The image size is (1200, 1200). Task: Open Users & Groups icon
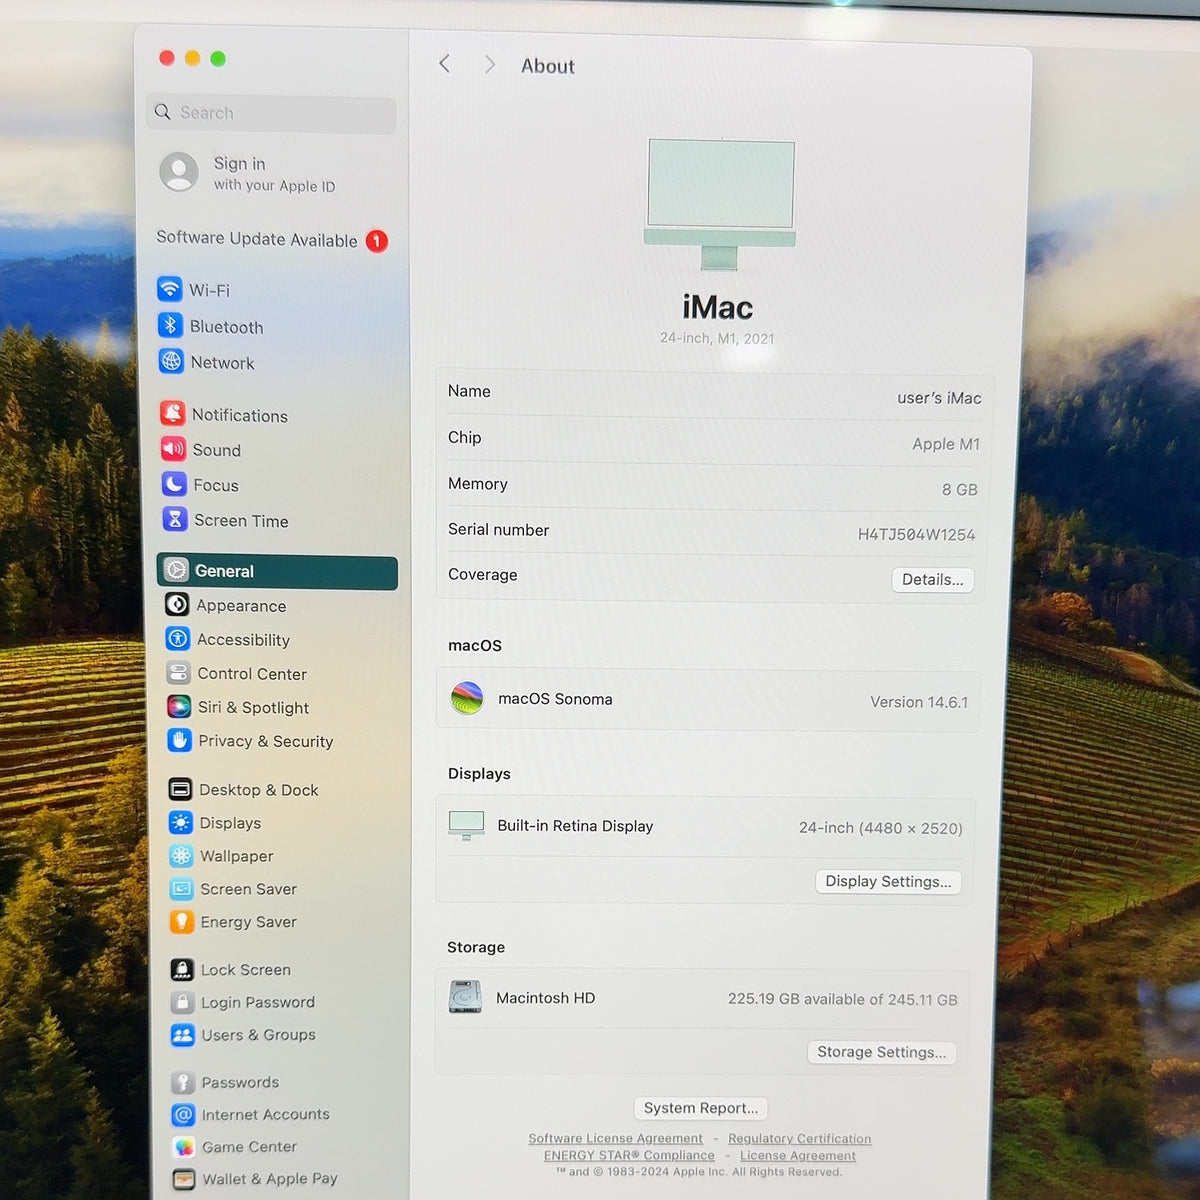click(183, 1035)
